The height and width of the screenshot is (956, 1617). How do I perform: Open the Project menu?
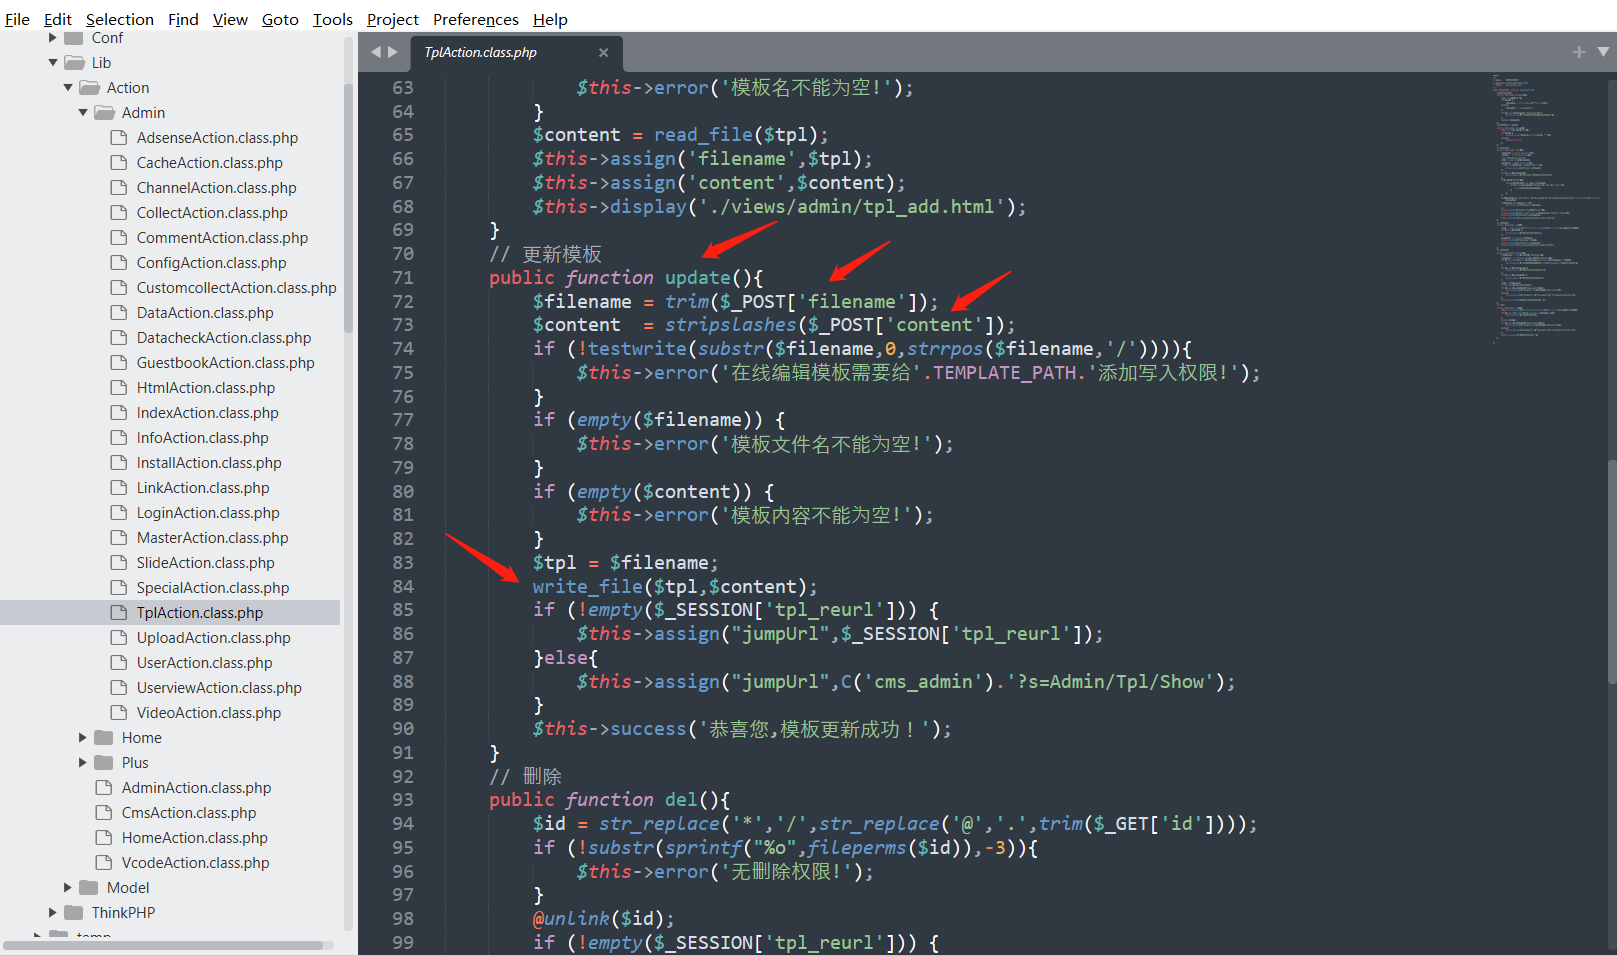(x=392, y=19)
